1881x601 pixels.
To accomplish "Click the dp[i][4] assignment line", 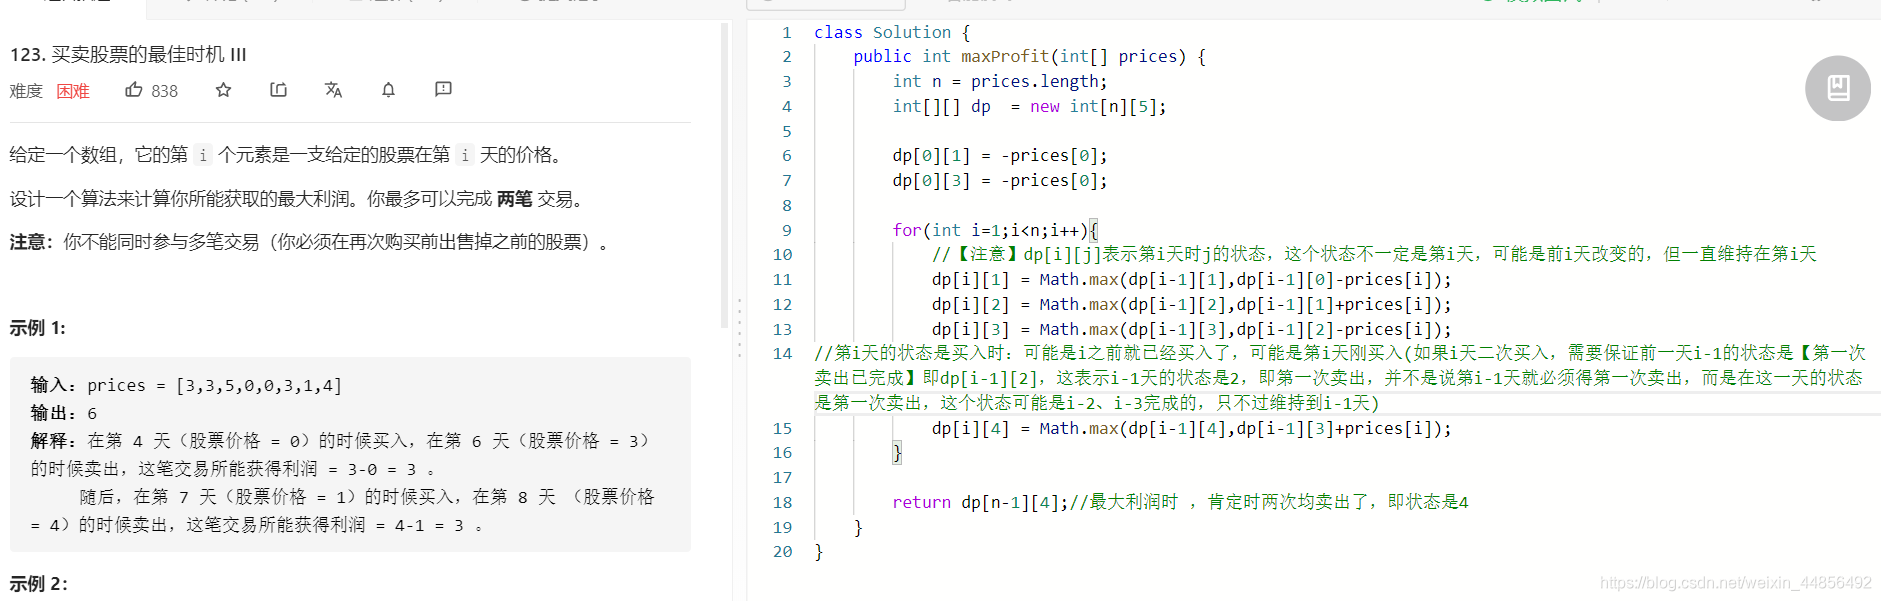I will point(1192,429).
